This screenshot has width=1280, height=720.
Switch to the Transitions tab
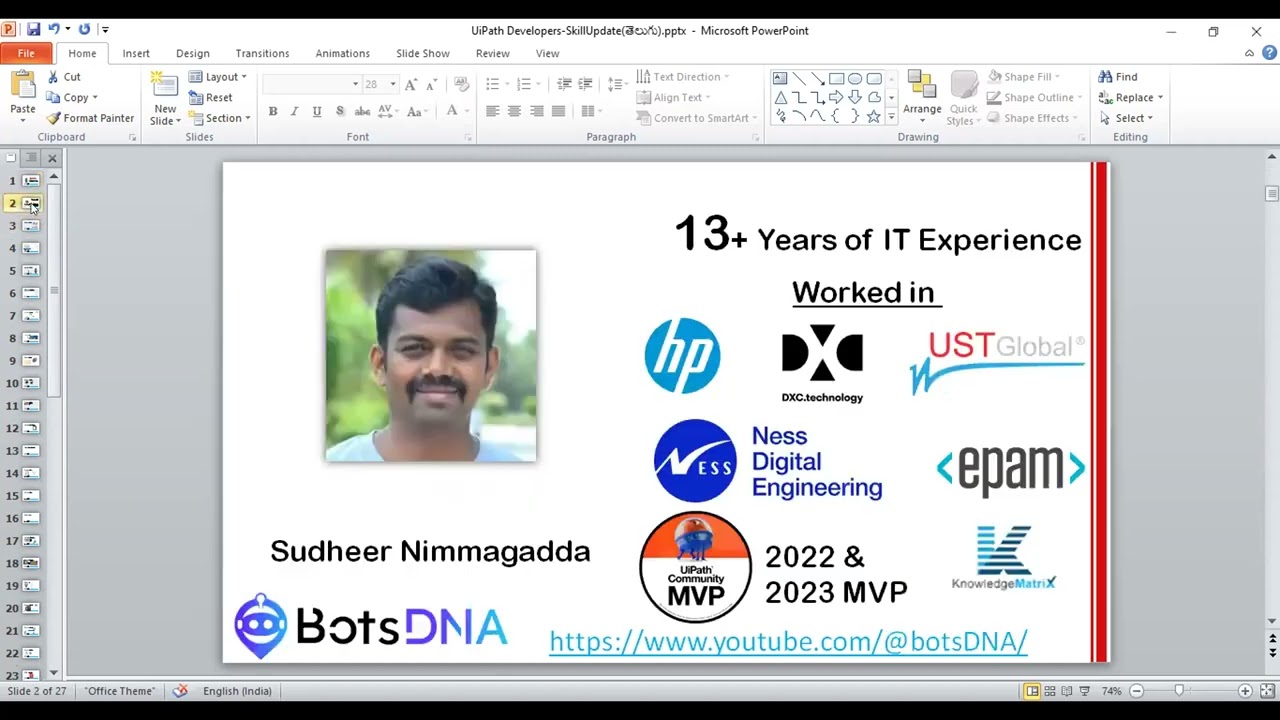click(262, 53)
